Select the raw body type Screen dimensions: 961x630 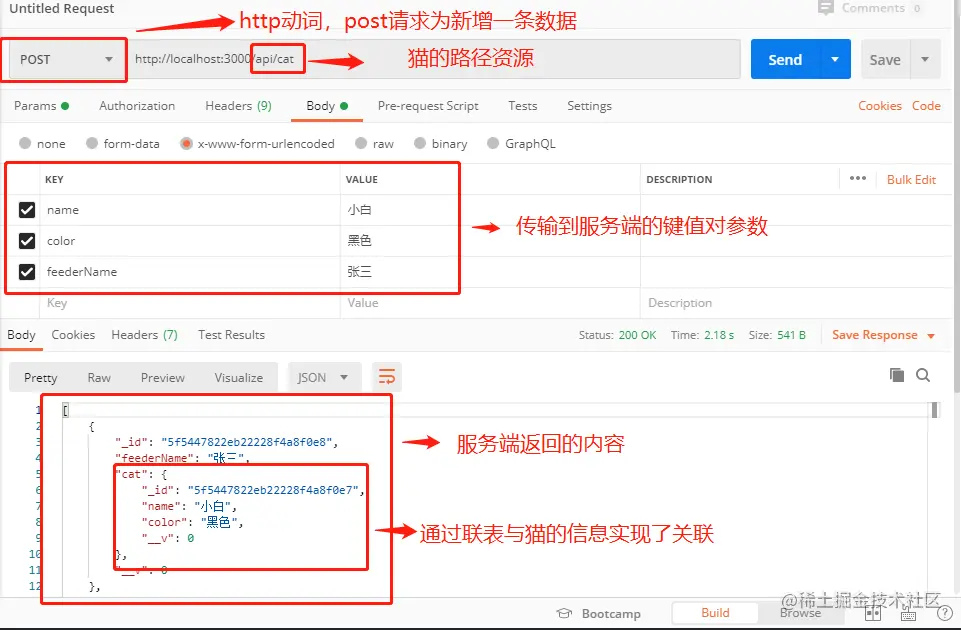tap(374, 143)
